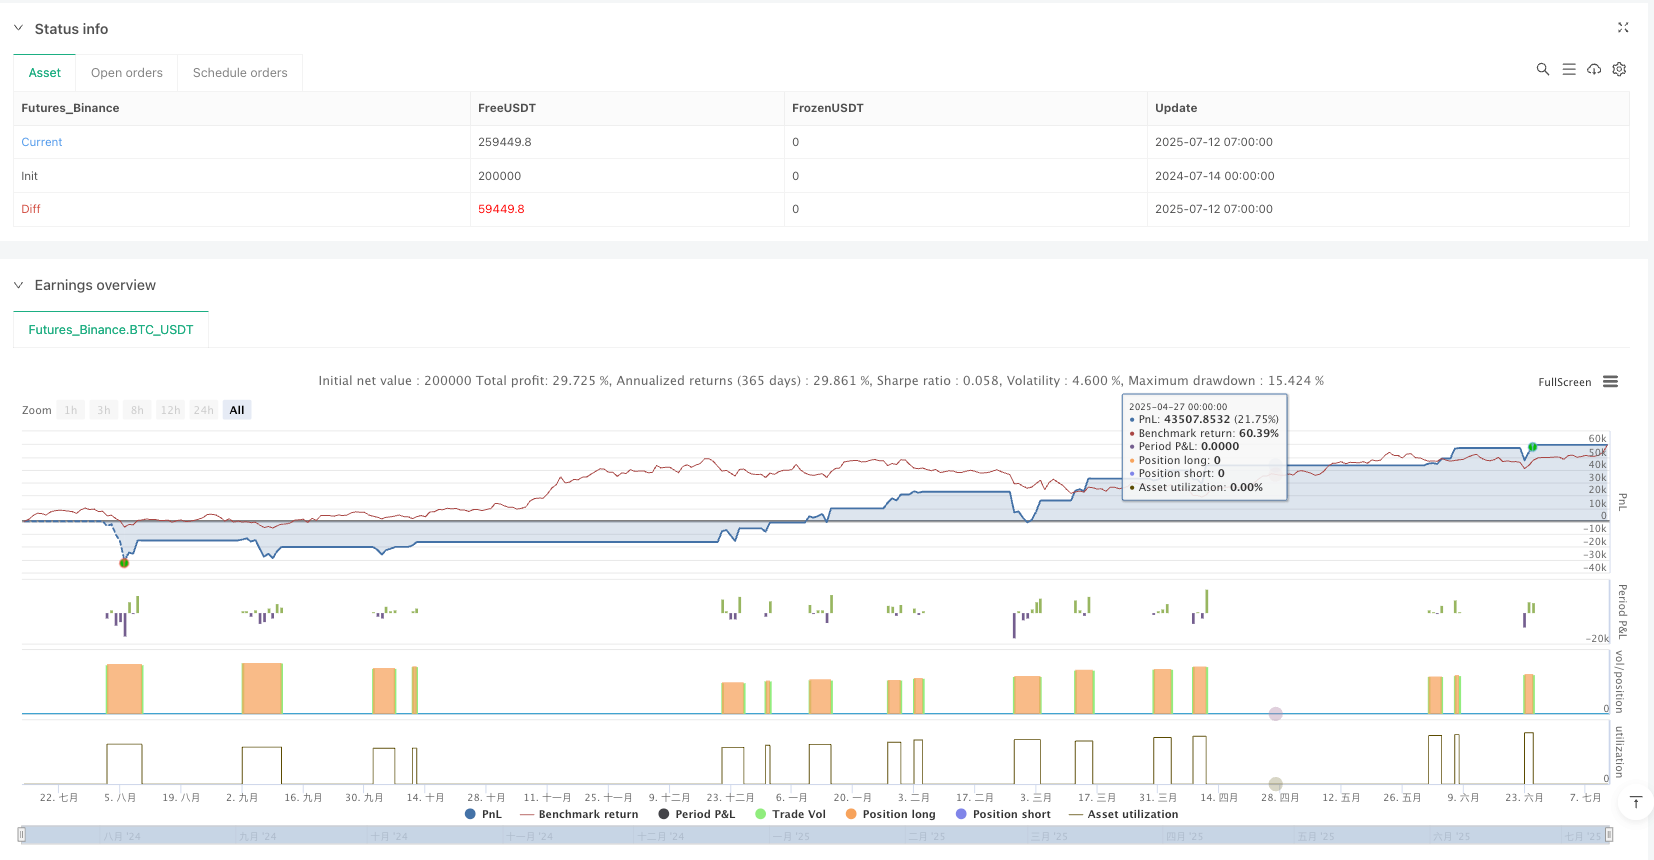Toggle the PnL series in the legend
1654x860 pixels.
pyautogui.click(x=483, y=814)
